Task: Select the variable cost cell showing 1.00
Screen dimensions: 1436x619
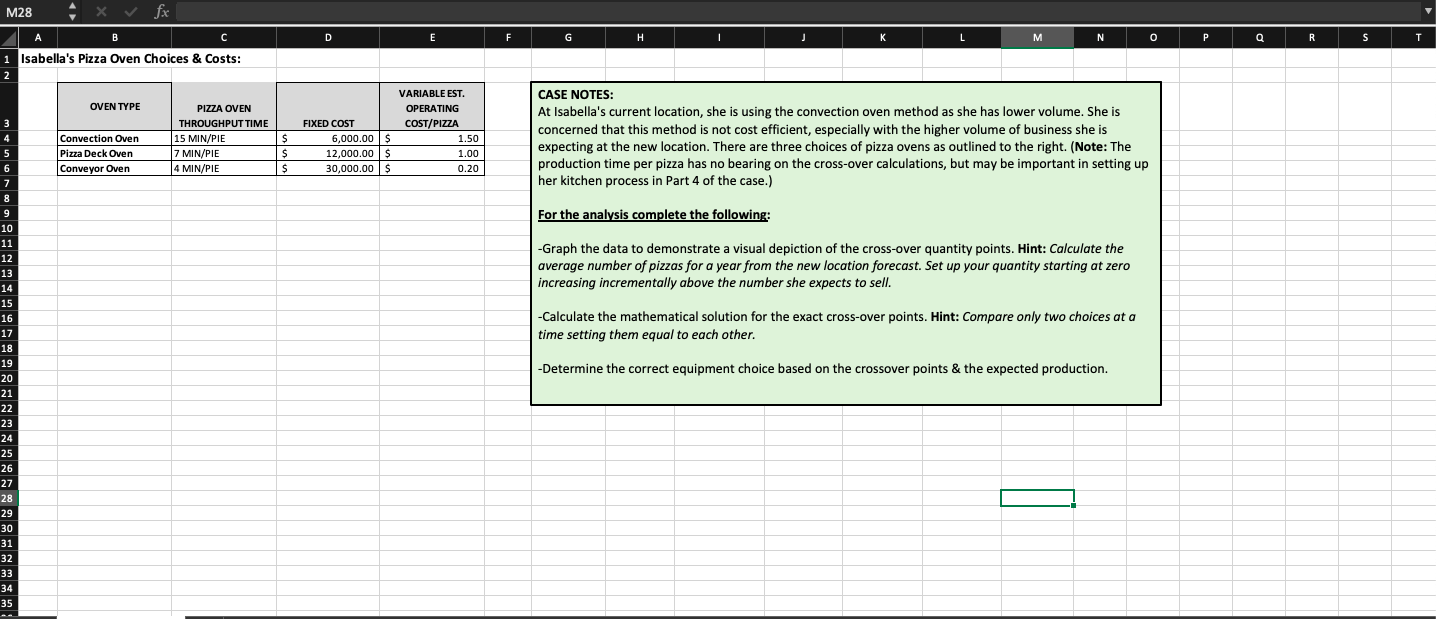Action: pyautogui.click(x=432, y=153)
